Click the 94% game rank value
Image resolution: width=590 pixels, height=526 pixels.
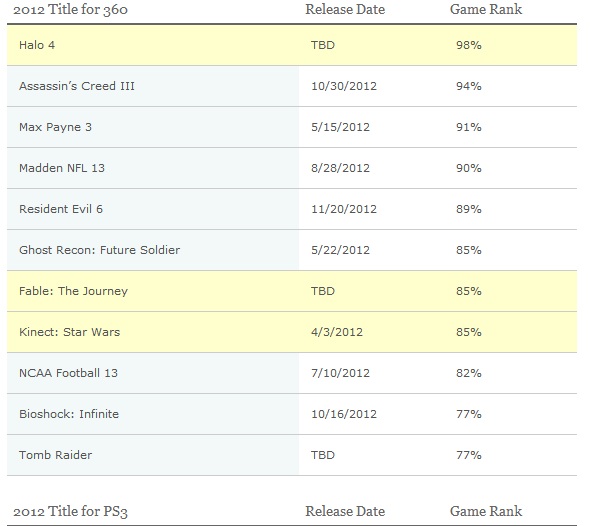point(468,86)
